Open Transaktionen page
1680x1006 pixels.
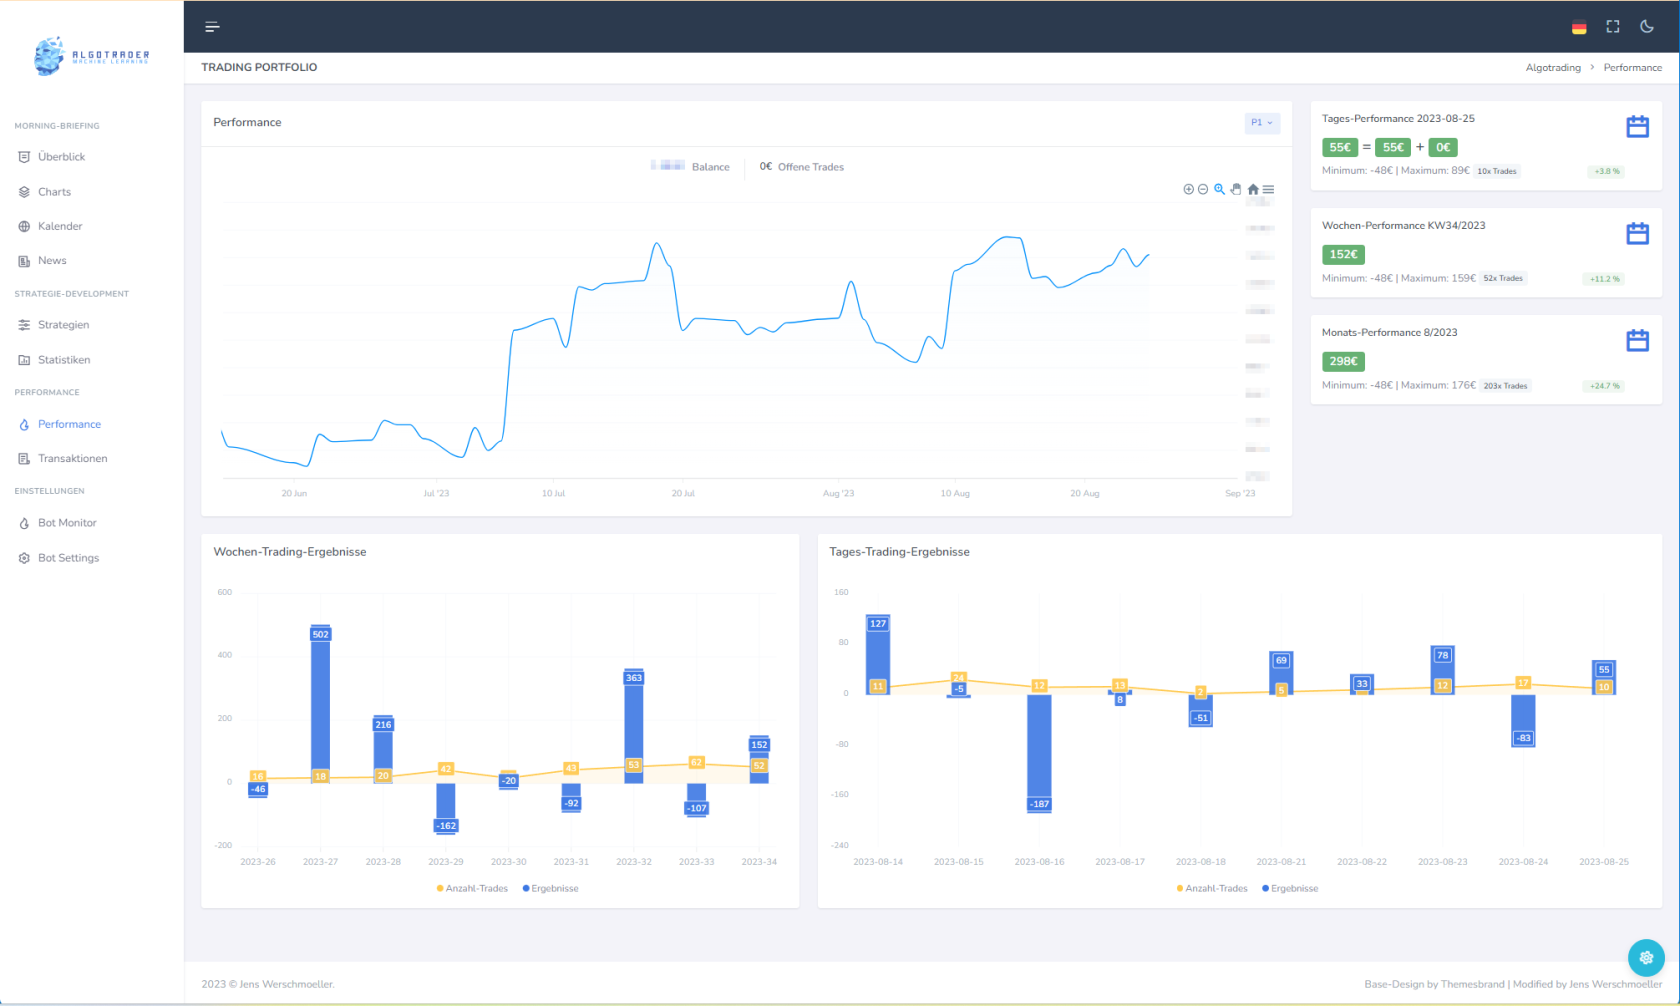click(72, 459)
